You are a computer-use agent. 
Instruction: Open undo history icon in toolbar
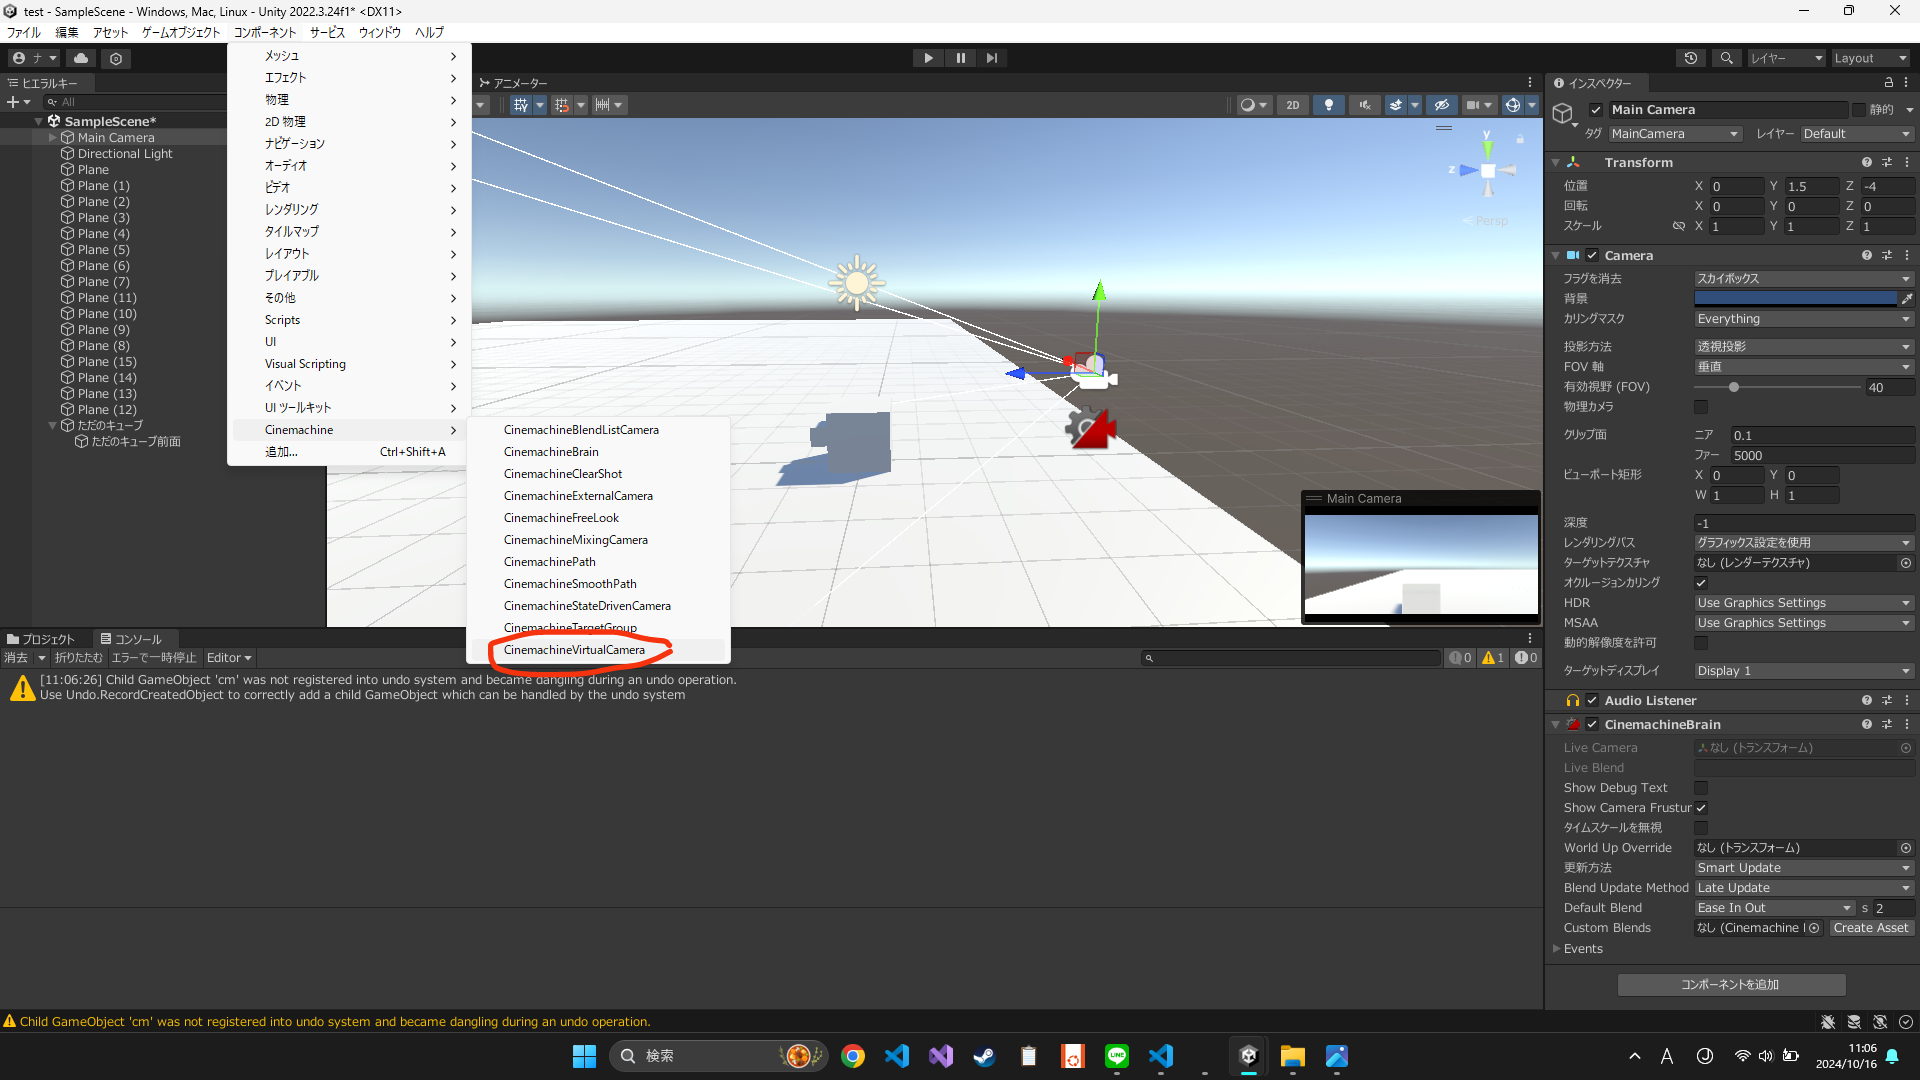[1690, 58]
